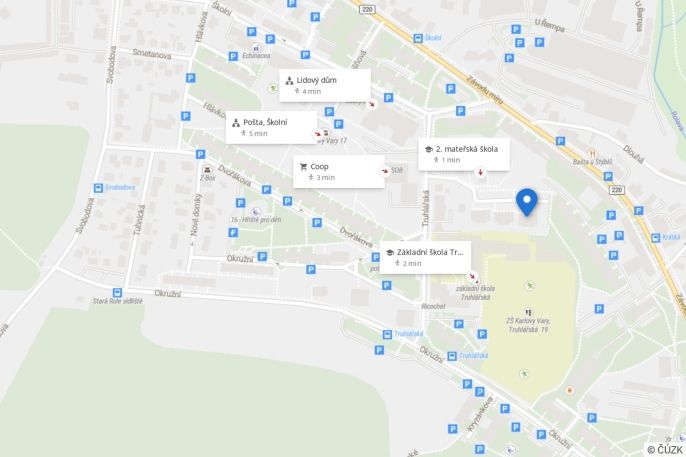This screenshot has height=457, width=686.
Task: Click the Z-Box parcel locker icon
Action: point(207,169)
